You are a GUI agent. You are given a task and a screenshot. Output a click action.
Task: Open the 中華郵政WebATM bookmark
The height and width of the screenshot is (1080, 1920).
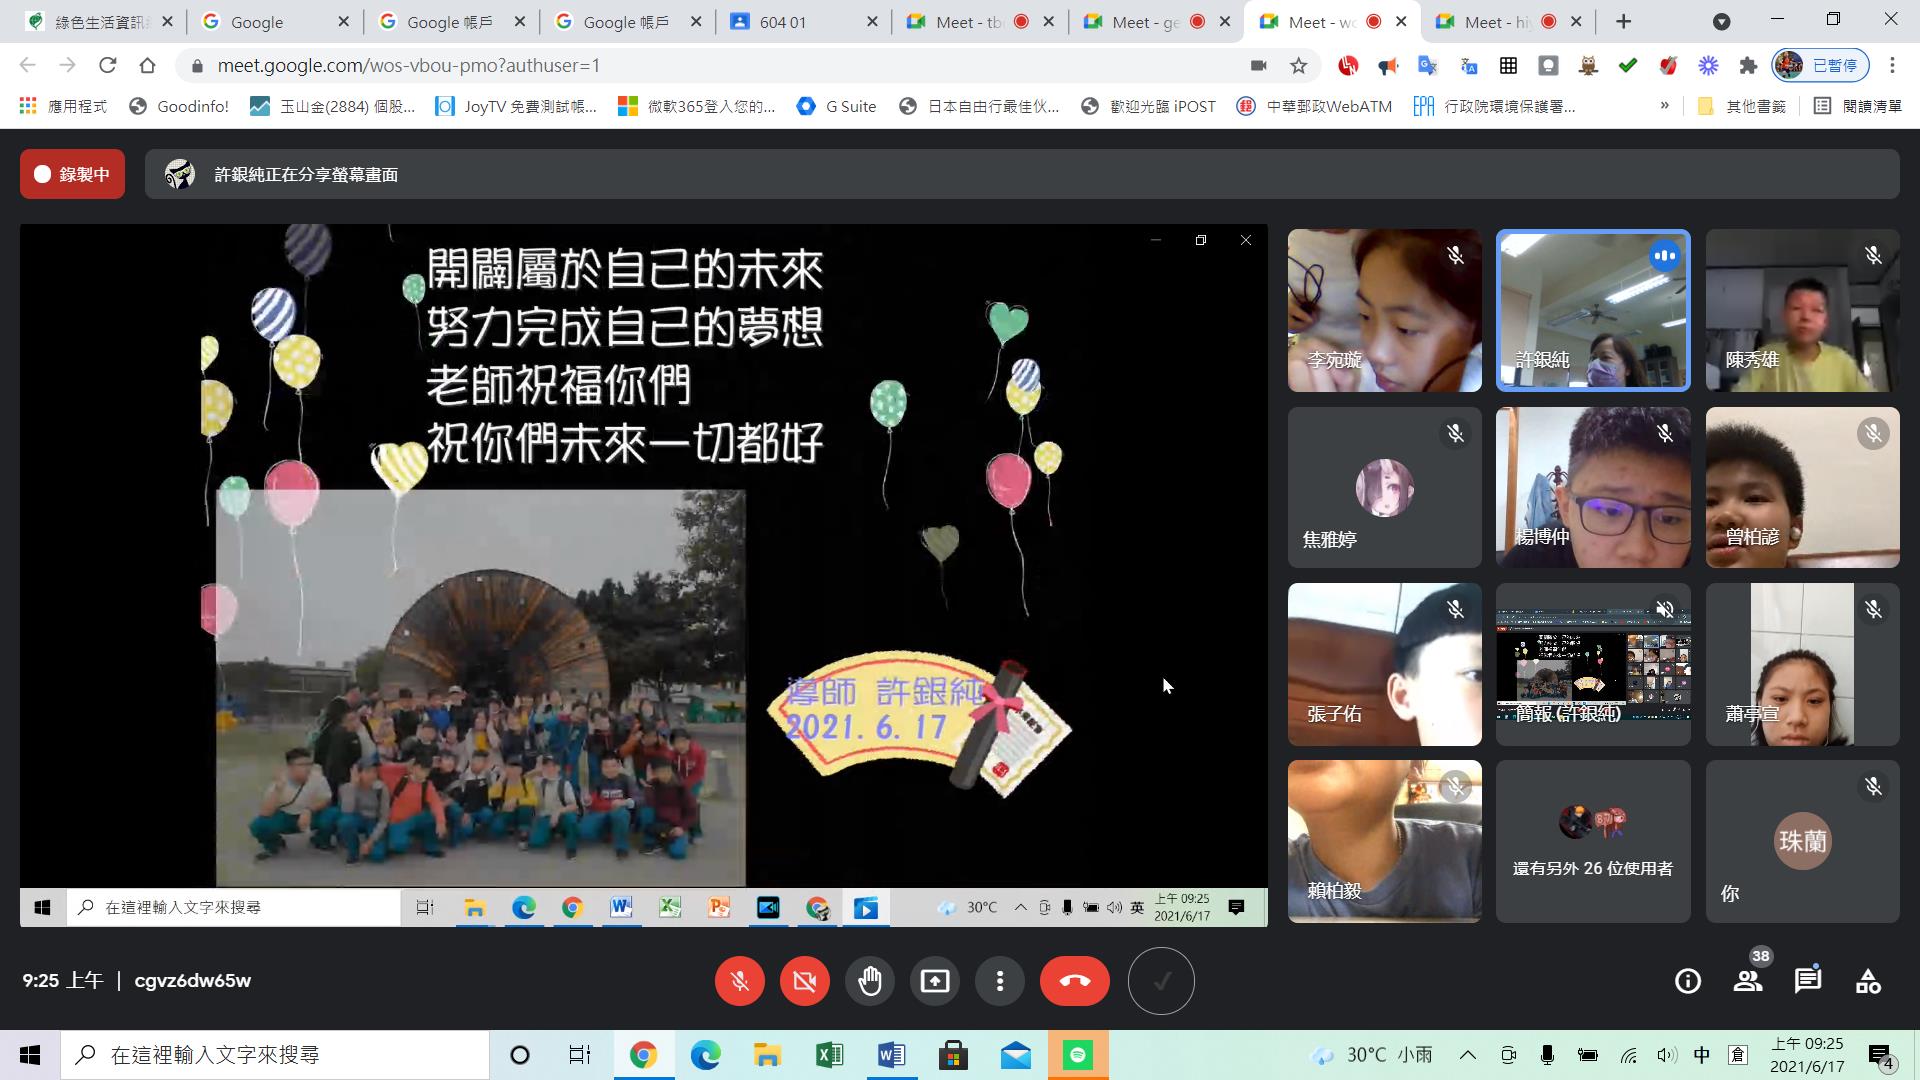[x=1314, y=106]
